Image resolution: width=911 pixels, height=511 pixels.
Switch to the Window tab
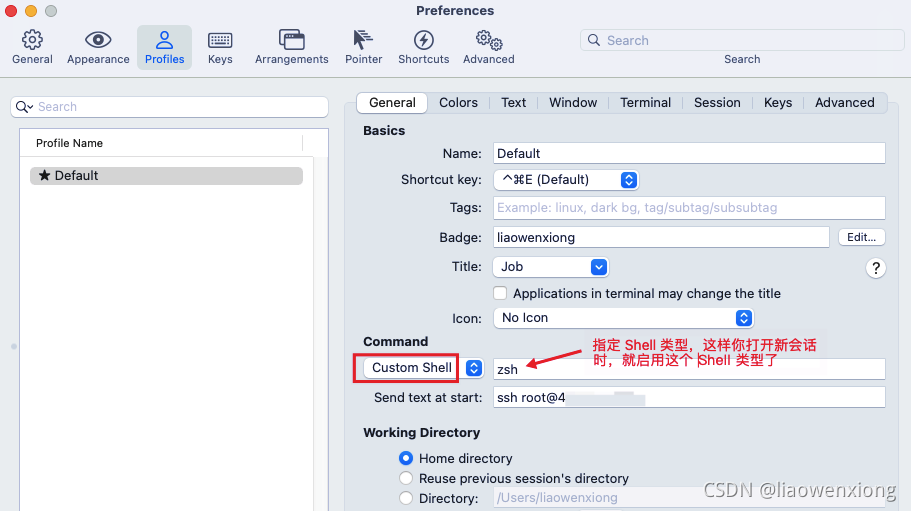[x=573, y=103]
